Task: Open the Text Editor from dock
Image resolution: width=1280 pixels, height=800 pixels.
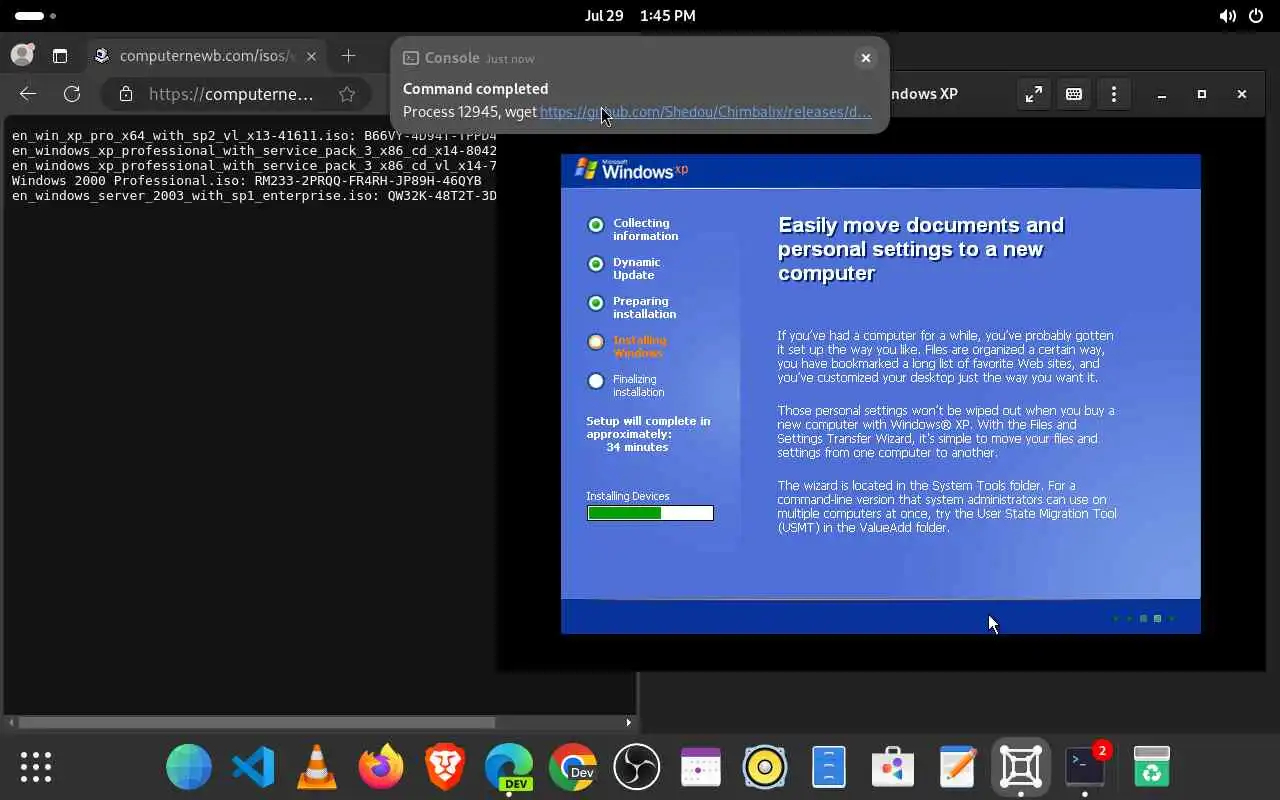Action: (x=957, y=767)
